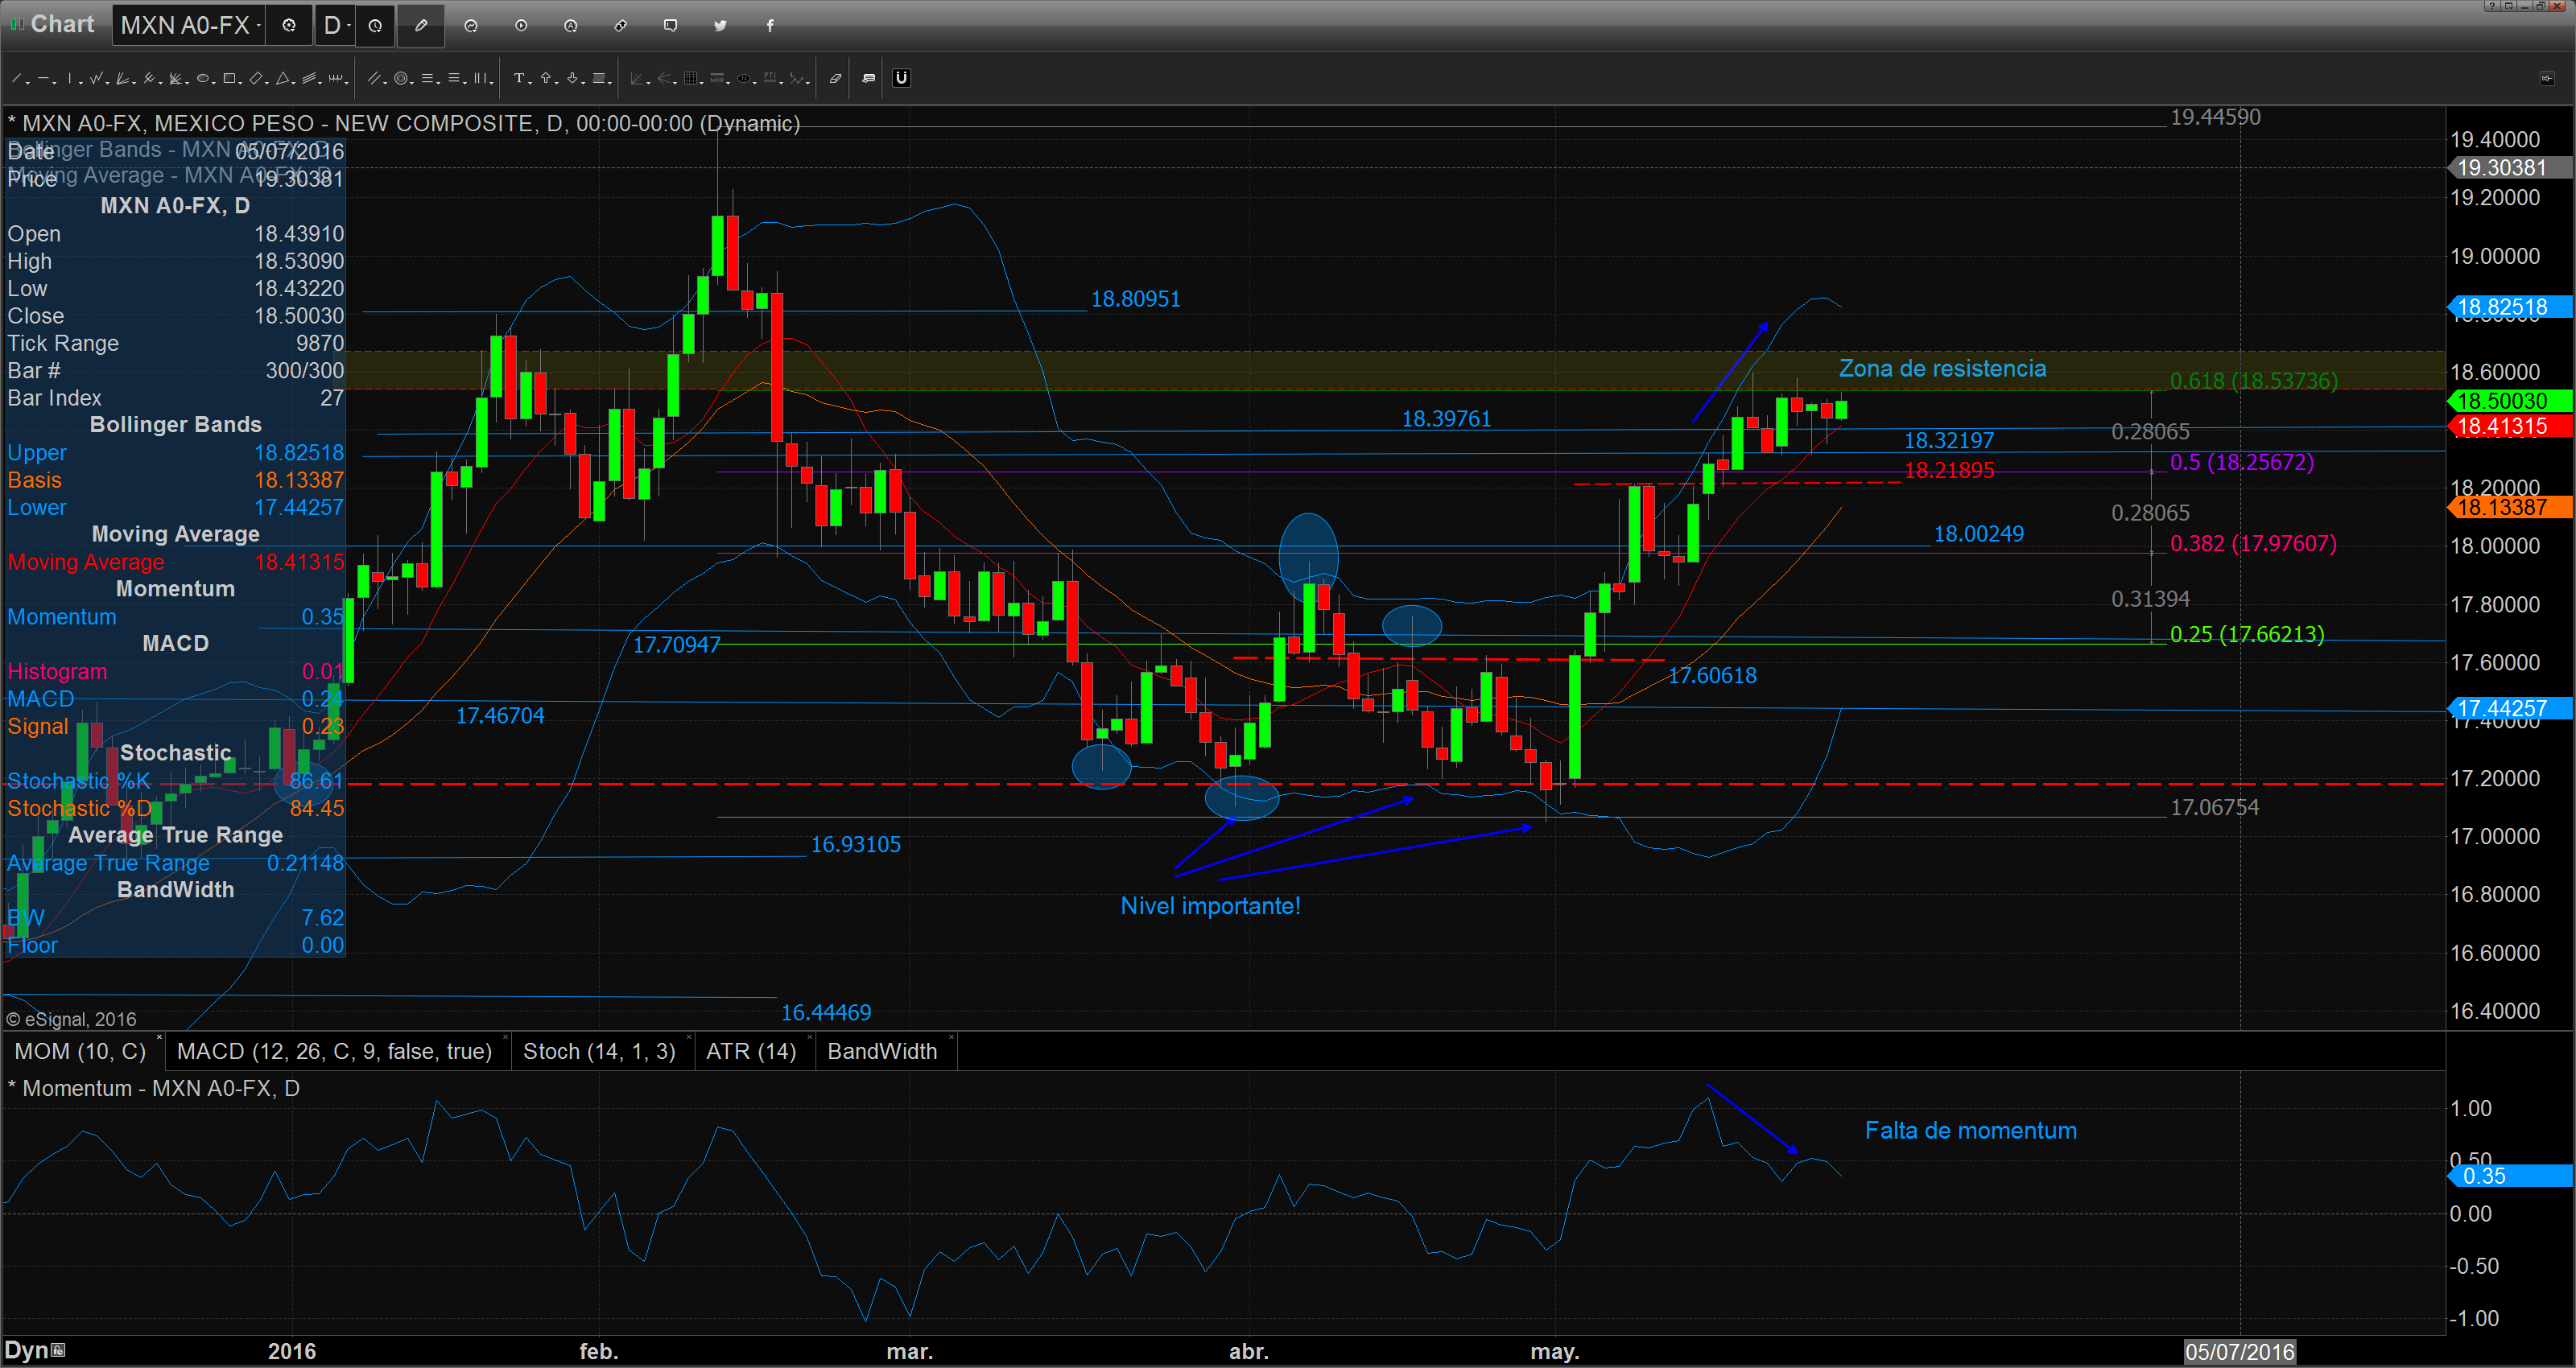Select the text annotation tool
This screenshot has height=1368, width=2576.
[519, 78]
